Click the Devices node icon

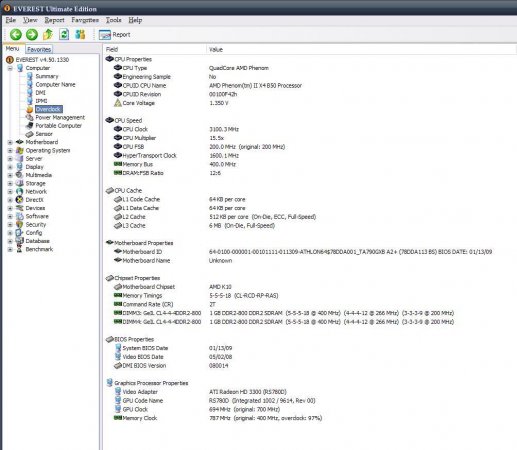pos(20,208)
